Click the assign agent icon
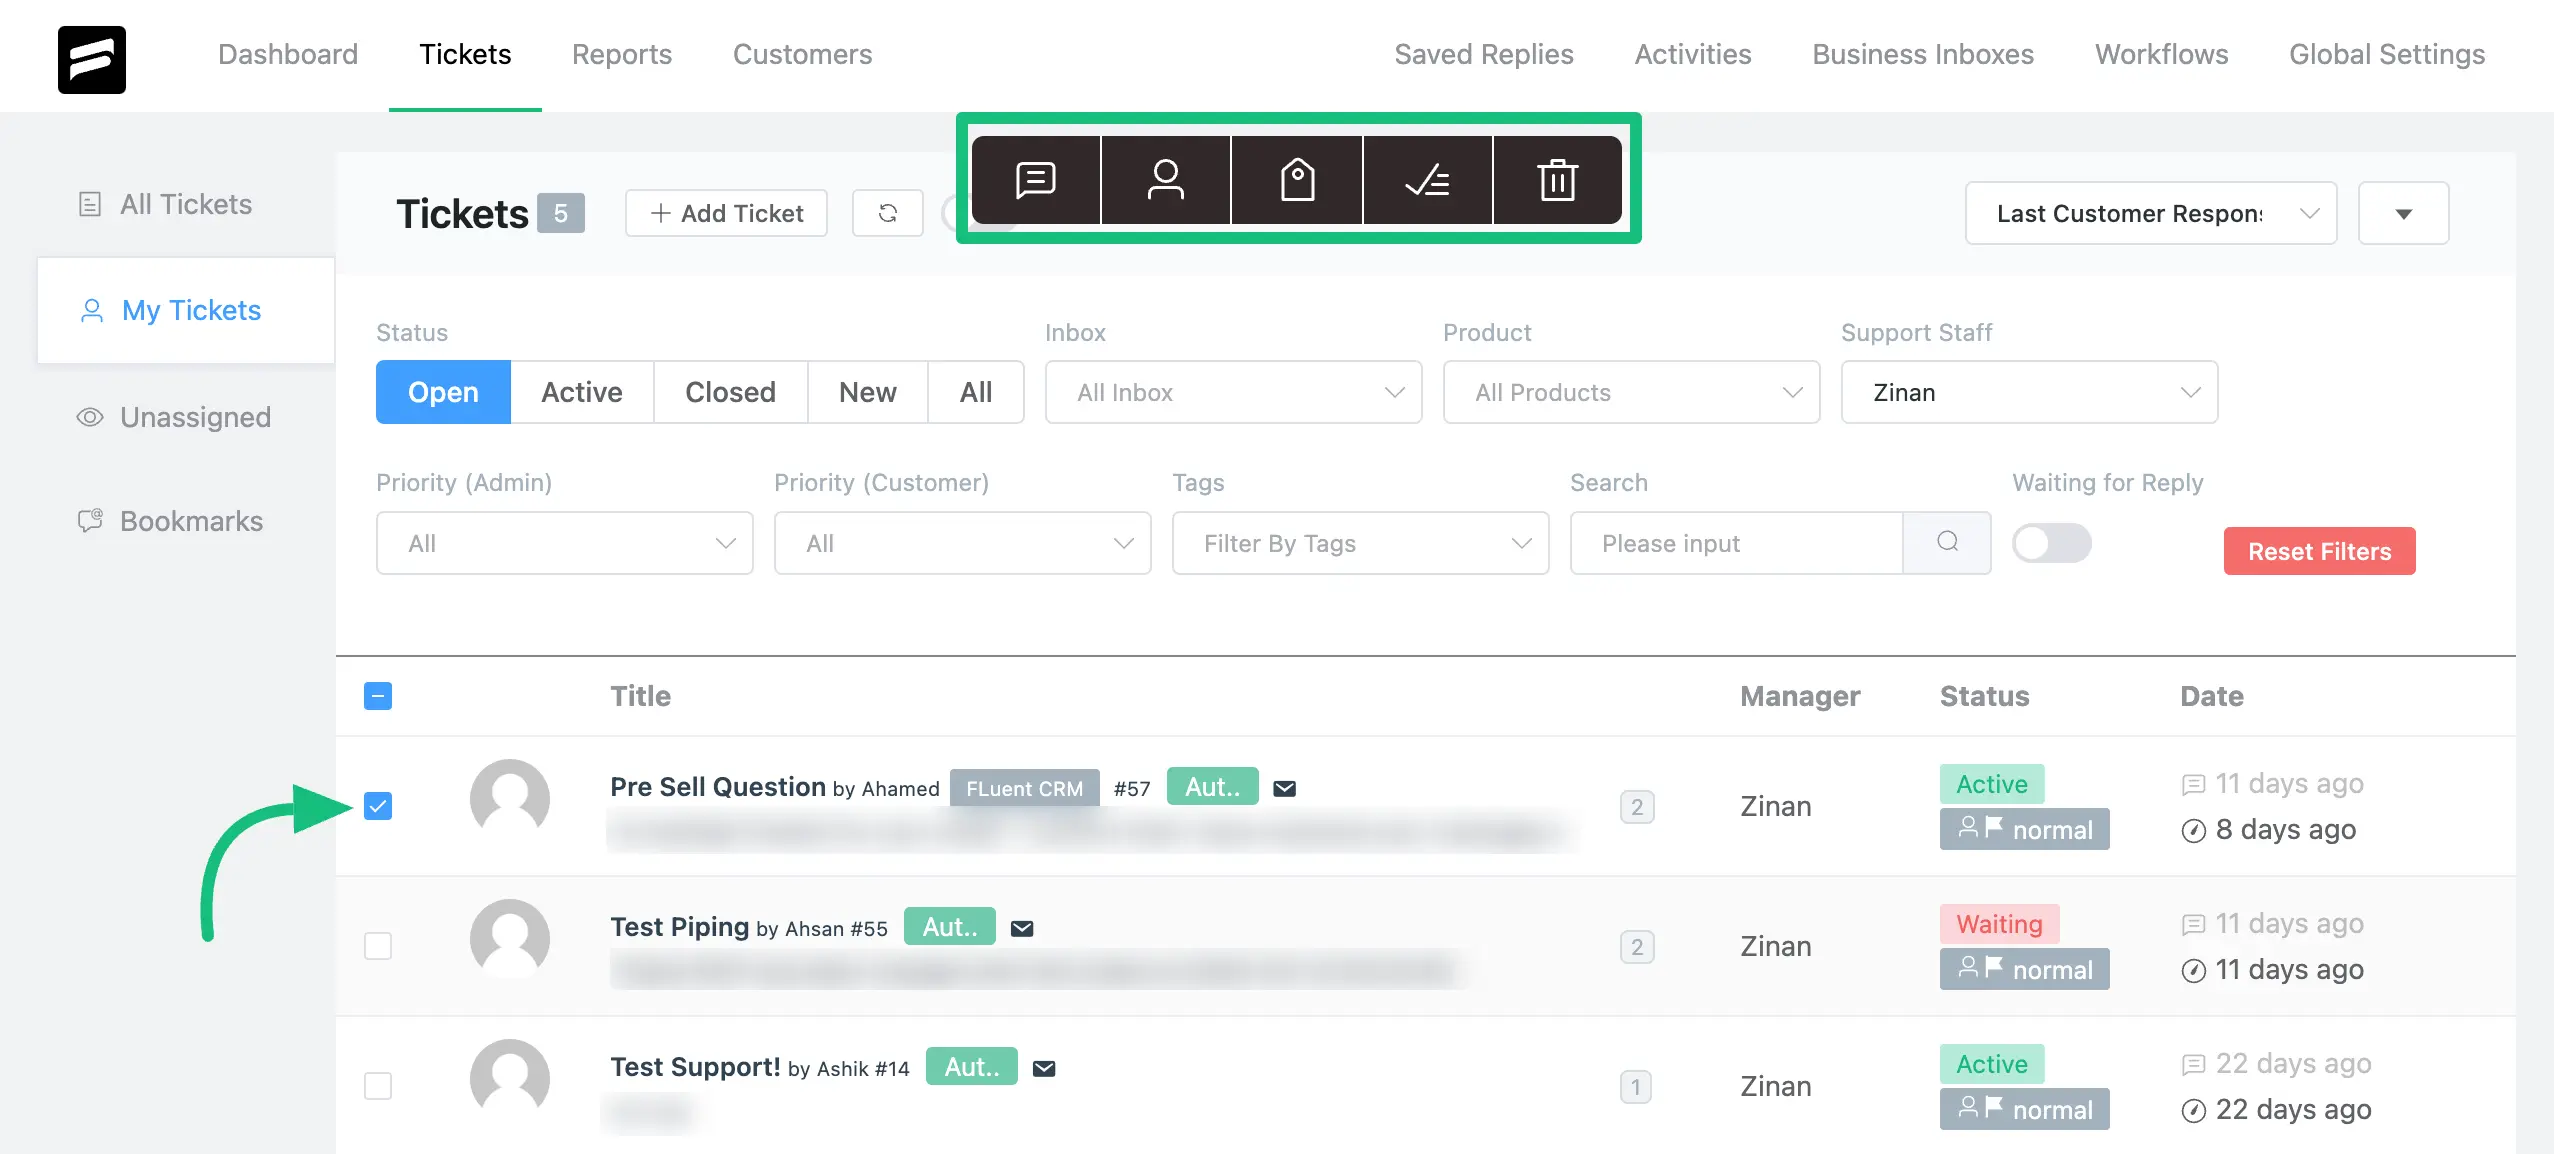 [x=1165, y=179]
